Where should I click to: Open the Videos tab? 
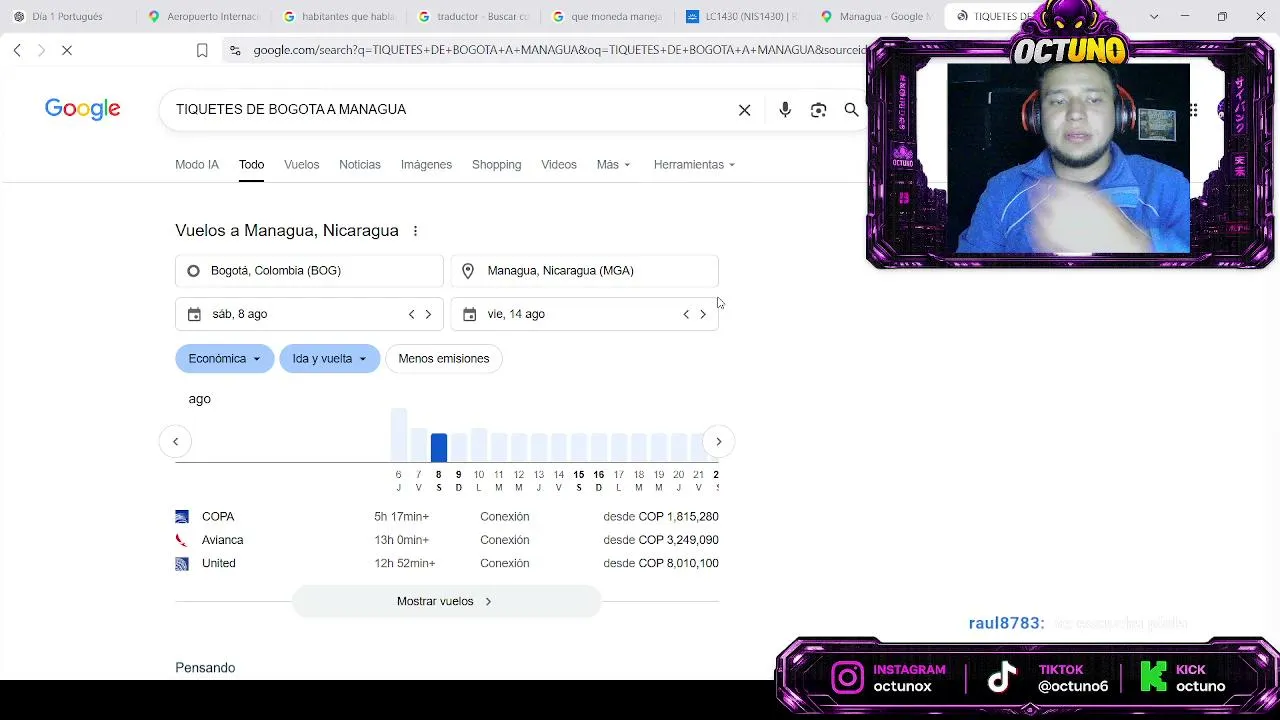click(559, 165)
